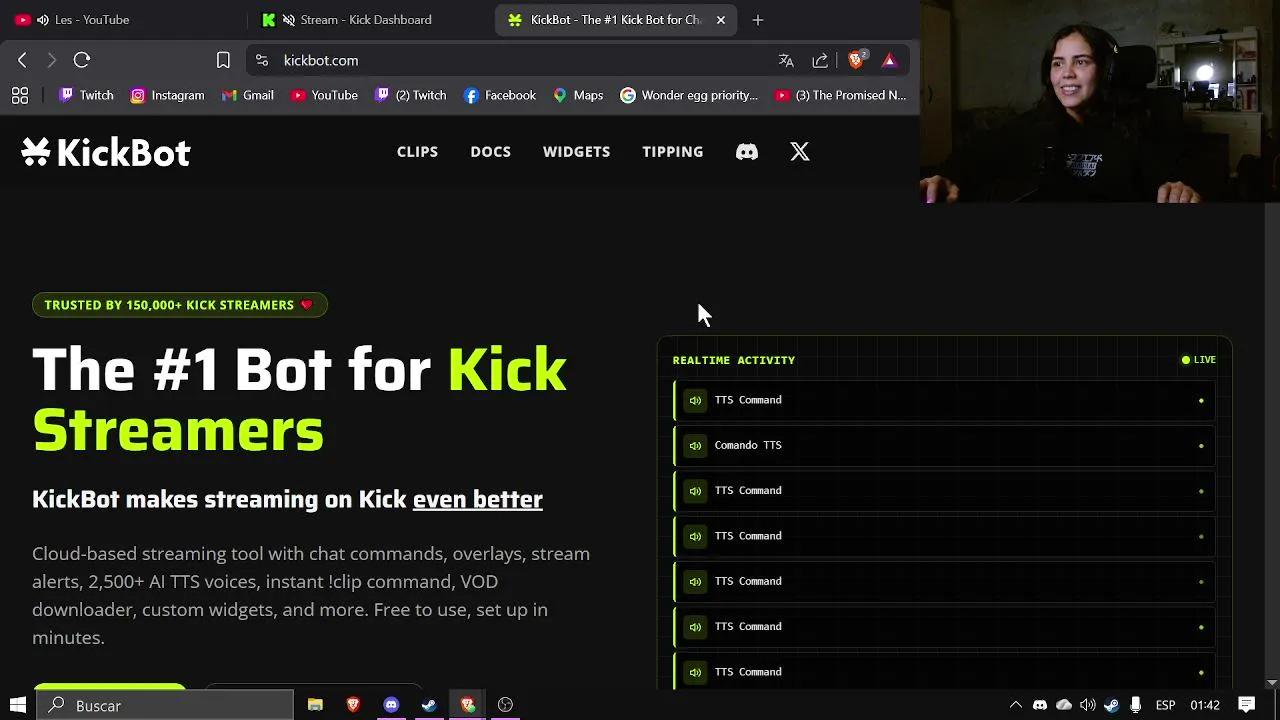Open the Twitch bookmark
The width and height of the screenshot is (1280, 720).
(x=86, y=95)
